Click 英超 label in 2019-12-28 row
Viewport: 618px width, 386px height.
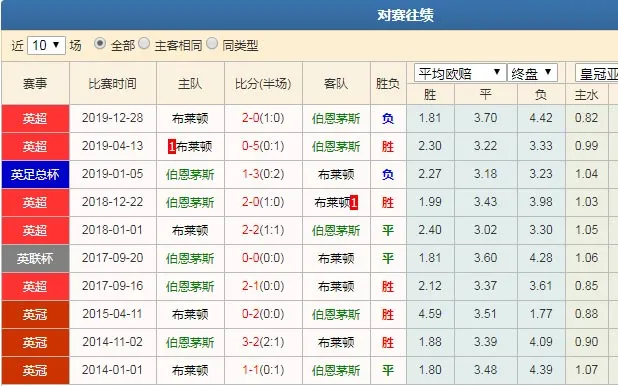[35, 118]
